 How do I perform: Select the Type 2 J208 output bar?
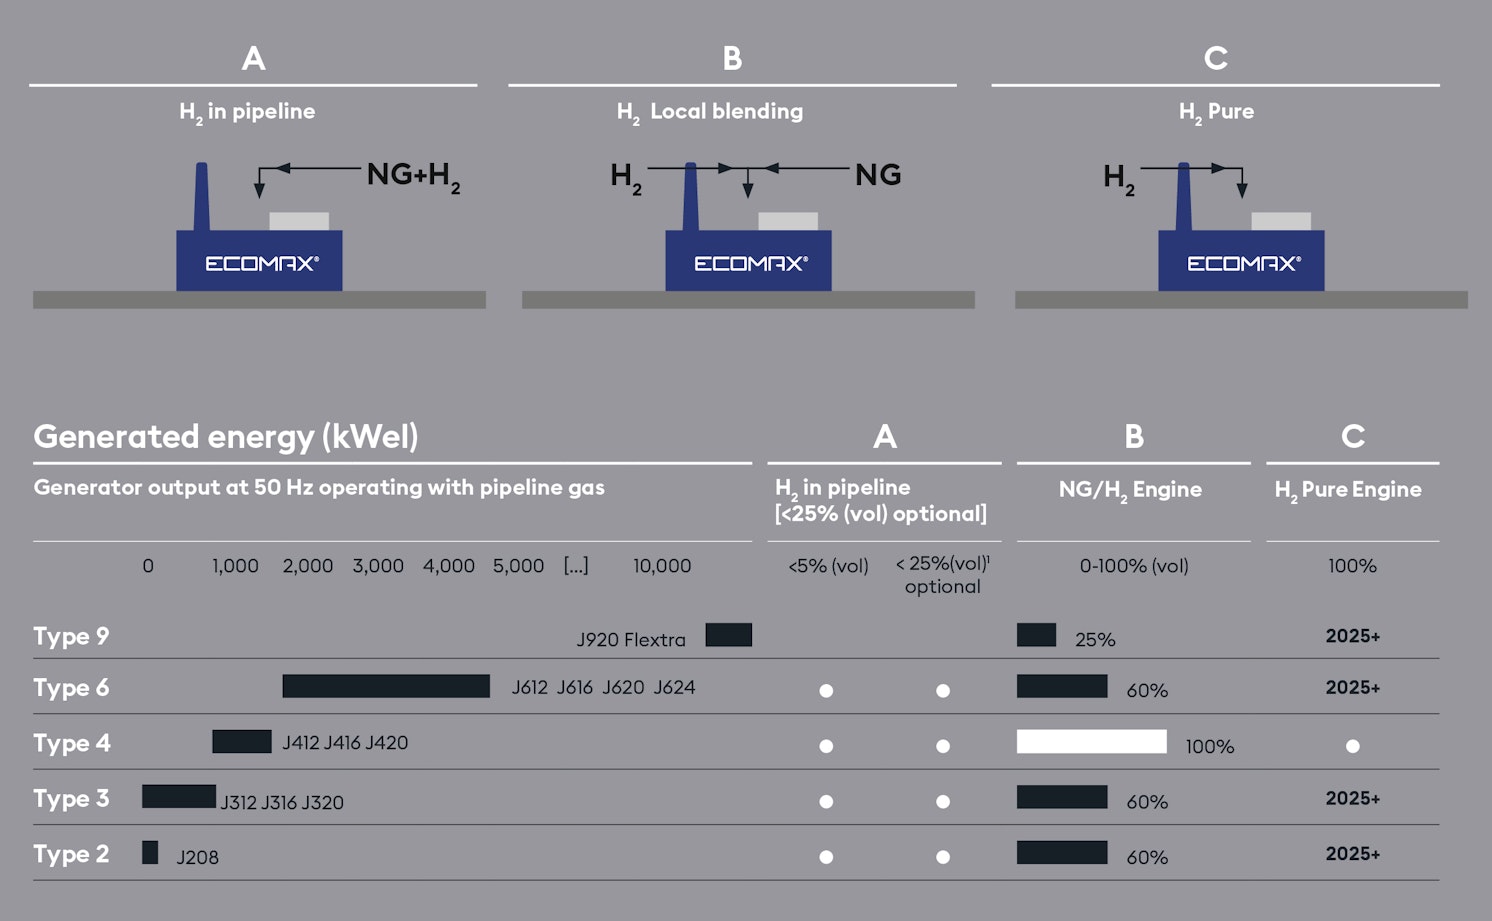point(150,852)
